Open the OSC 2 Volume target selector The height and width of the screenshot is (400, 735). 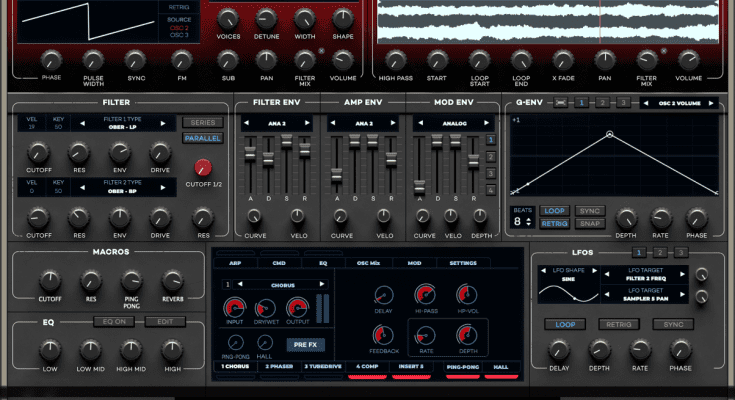tap(679, 102)
